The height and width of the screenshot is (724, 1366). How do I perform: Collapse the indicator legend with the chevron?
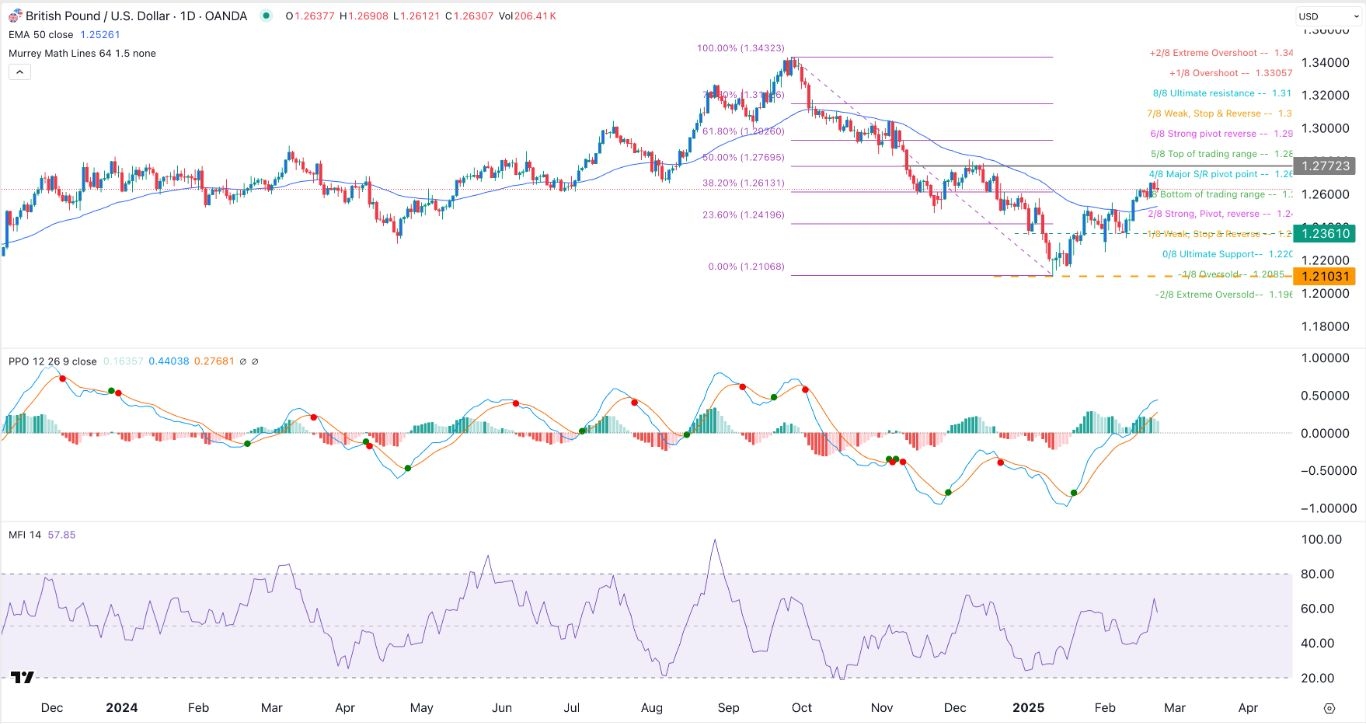click(x=17, y=72)
